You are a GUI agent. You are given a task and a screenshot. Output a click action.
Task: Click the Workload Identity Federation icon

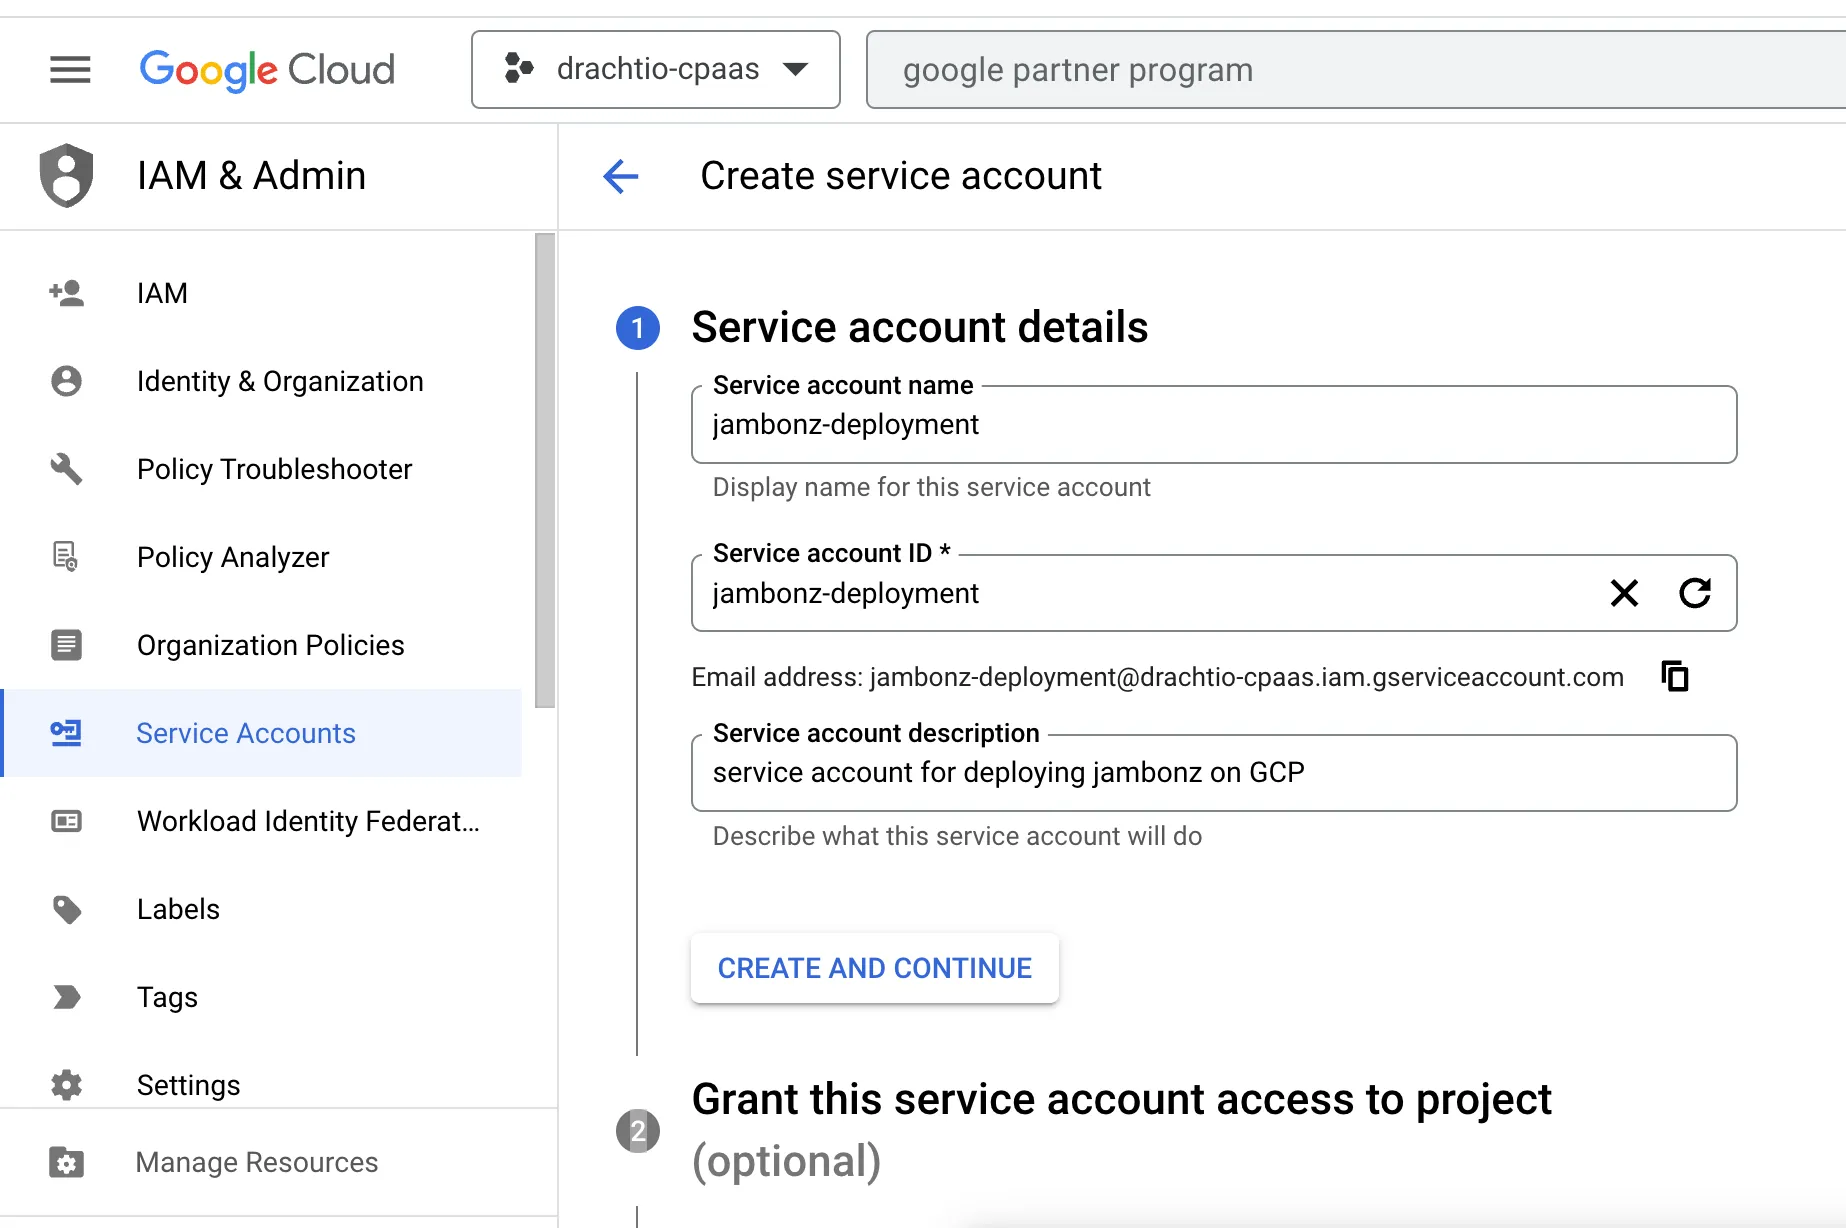point(66,821)
